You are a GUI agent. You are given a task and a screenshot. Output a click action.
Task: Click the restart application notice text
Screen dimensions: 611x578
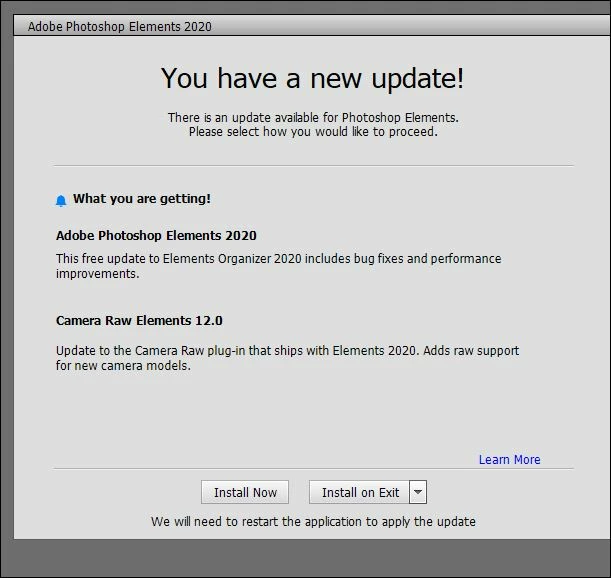pos(313,521)
